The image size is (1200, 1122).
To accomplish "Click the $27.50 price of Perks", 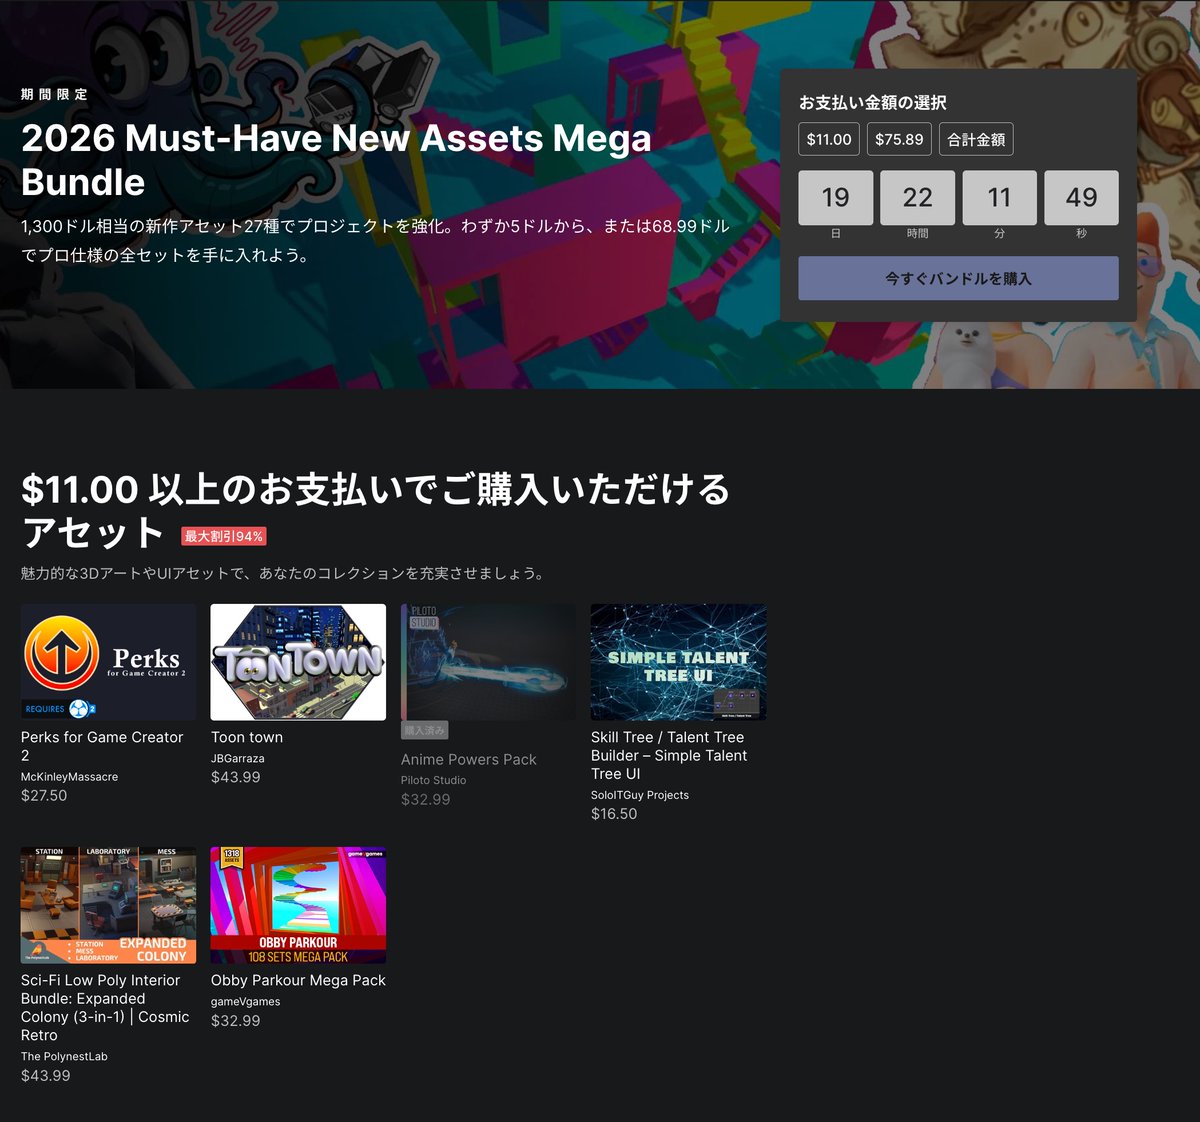I will 44,795.
